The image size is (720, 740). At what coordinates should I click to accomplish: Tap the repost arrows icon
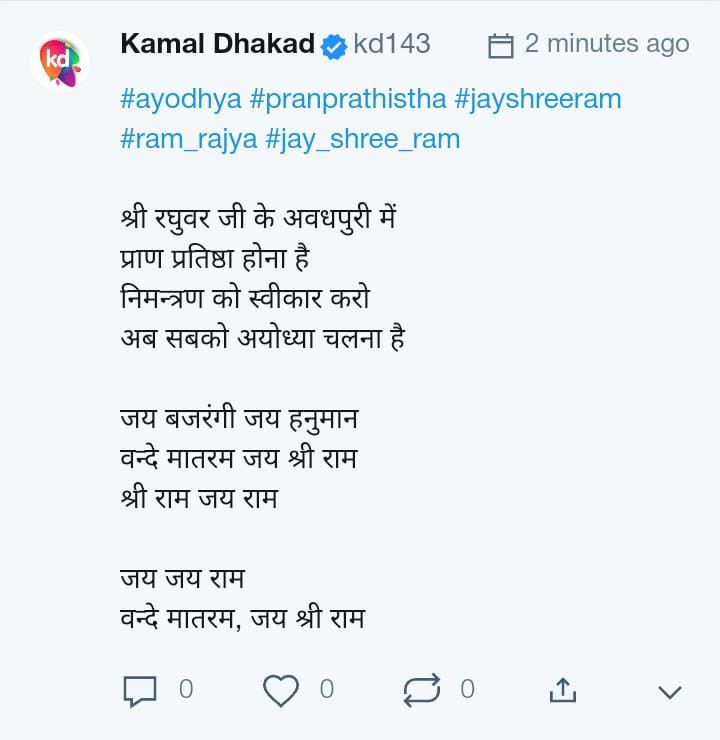pos(422,689)
